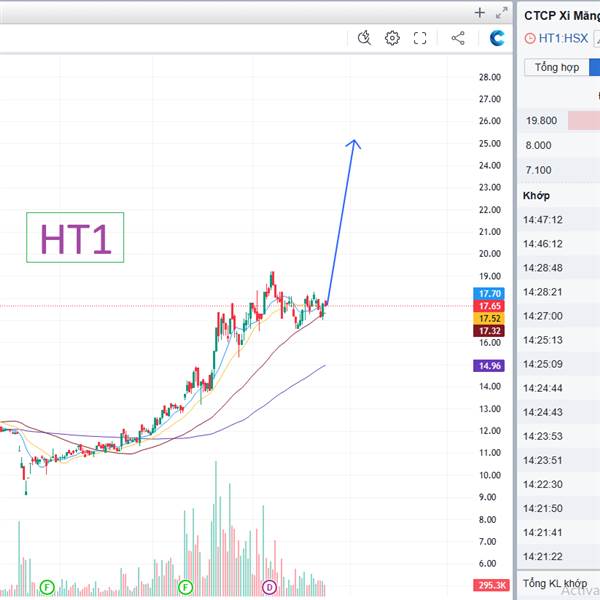600x600 pixels.
Task: Click the 17.70 blue price label
Action: (x=489, y=293)
